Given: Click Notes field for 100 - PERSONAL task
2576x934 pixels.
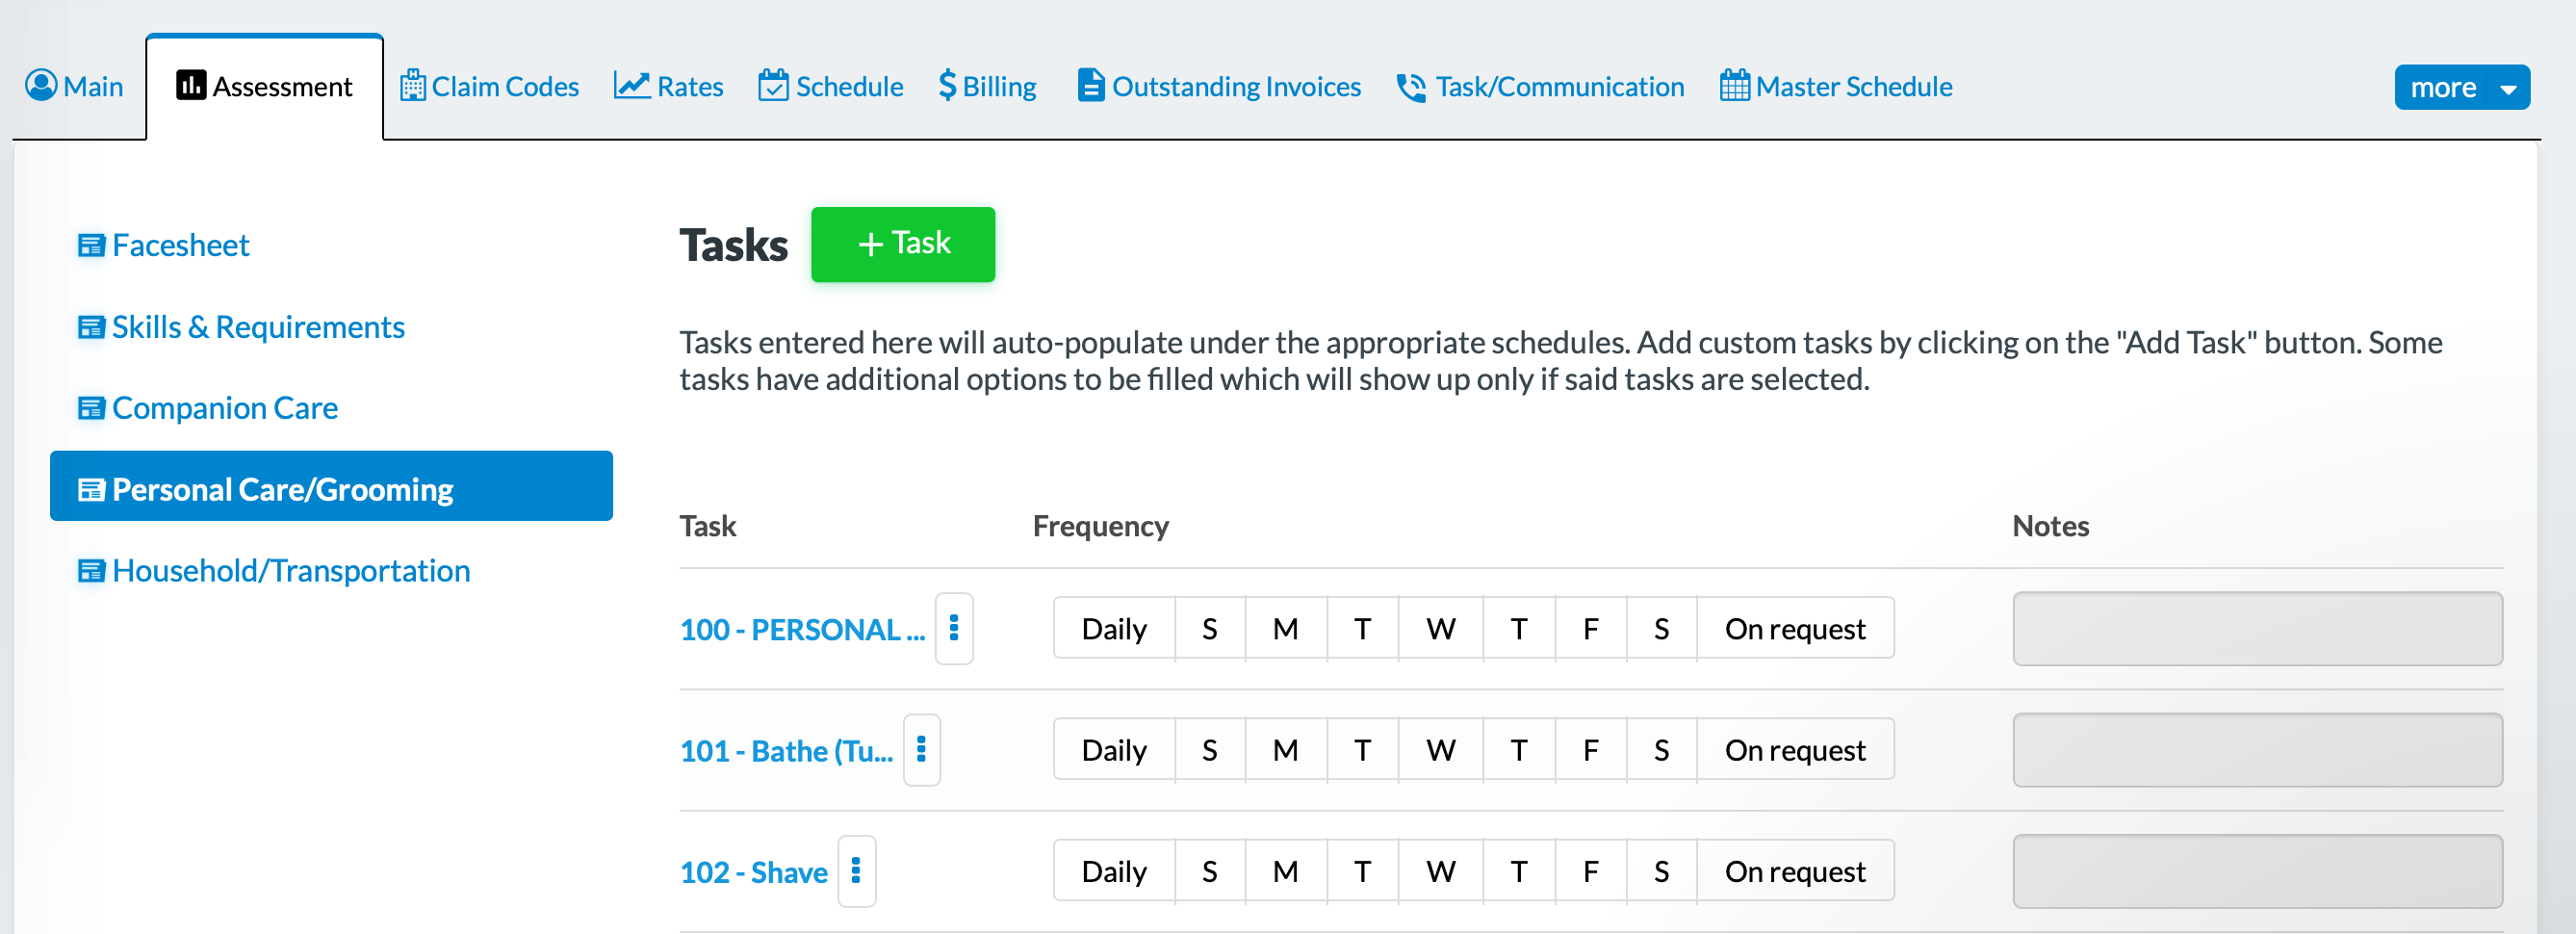Looking at the screenshot, I should (x=2257, y=629).
